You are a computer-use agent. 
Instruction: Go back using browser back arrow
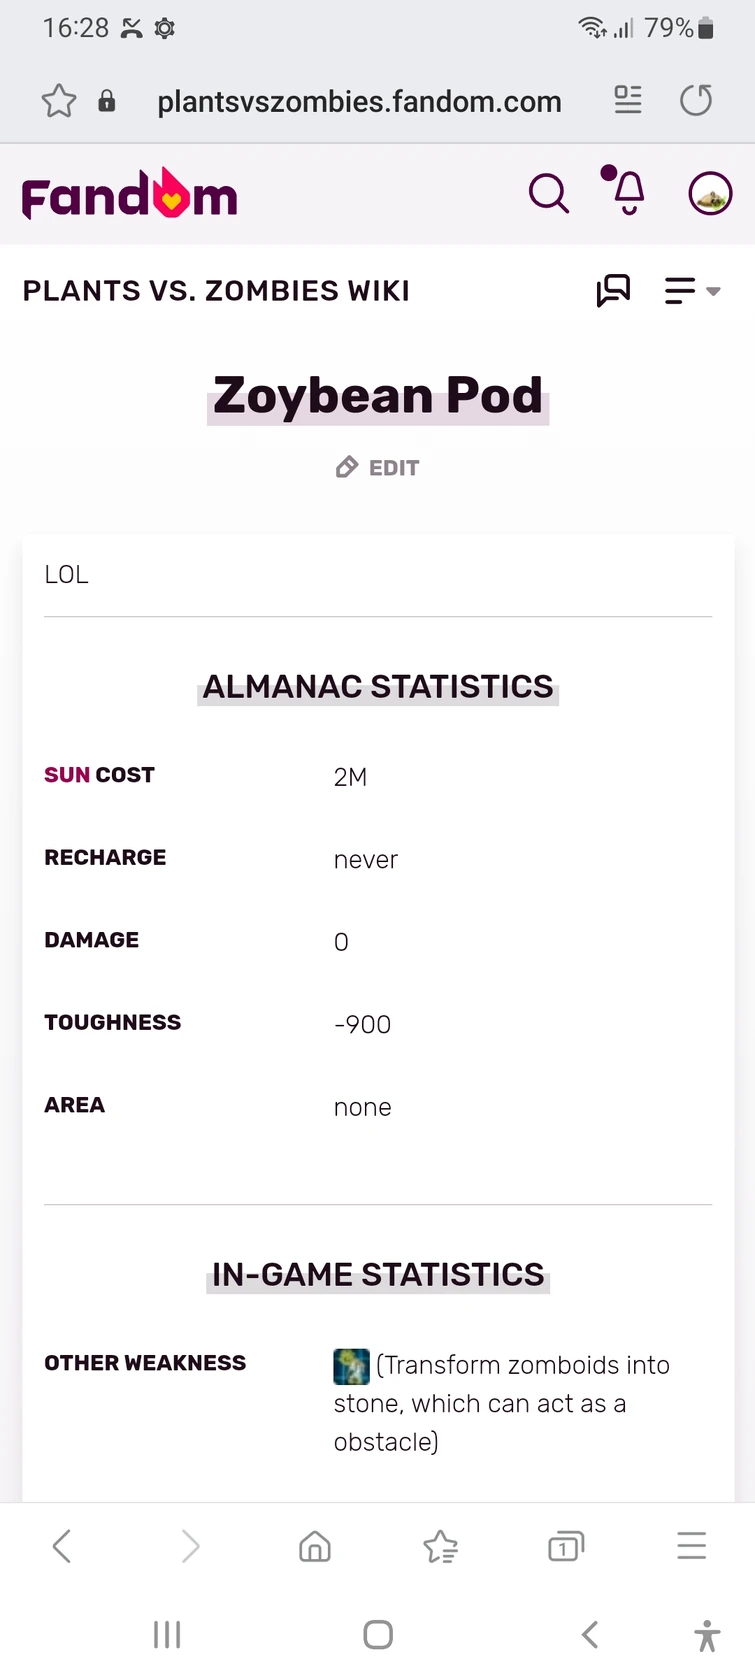[62, 1546]
